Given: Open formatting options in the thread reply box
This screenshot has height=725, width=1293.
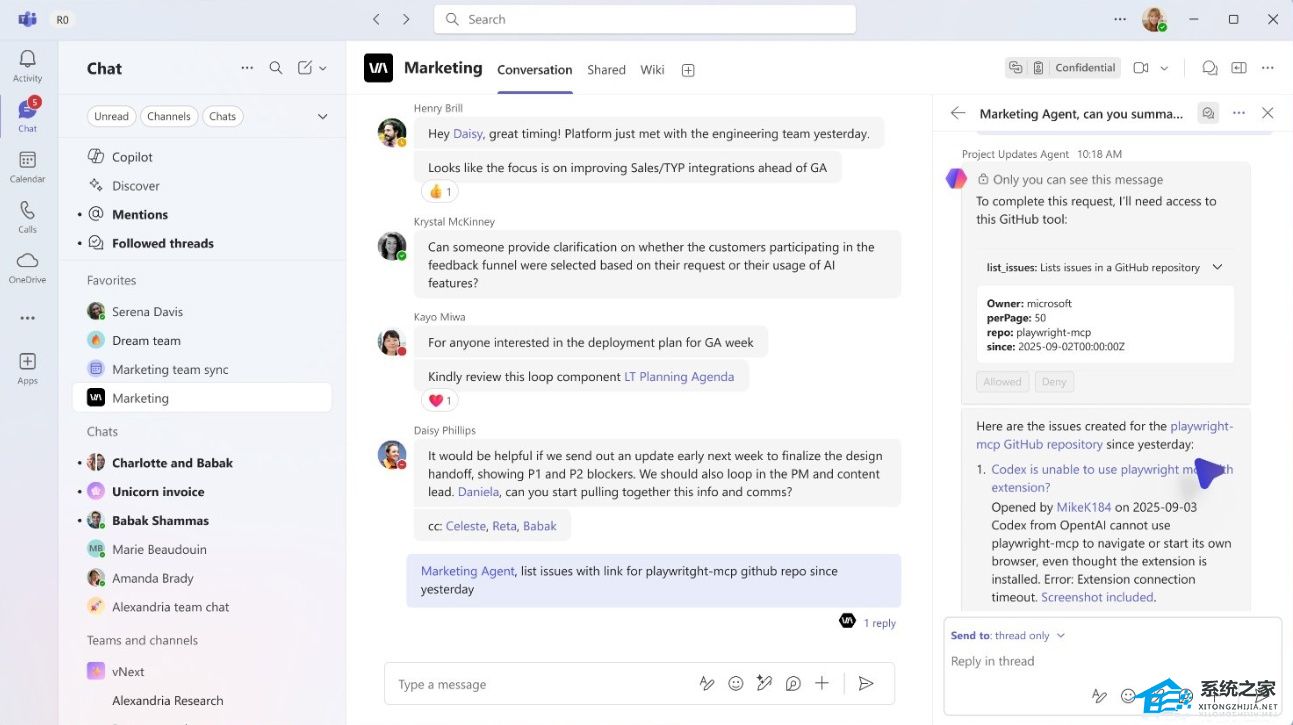Looking at the screenshot, I should point(1099,696).
